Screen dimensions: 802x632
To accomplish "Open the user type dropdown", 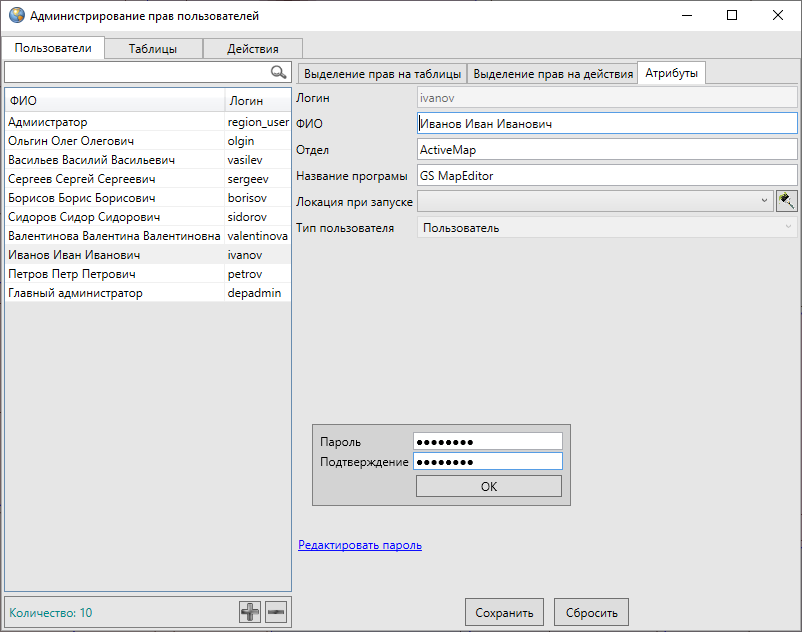I will [x=787, y=228].
